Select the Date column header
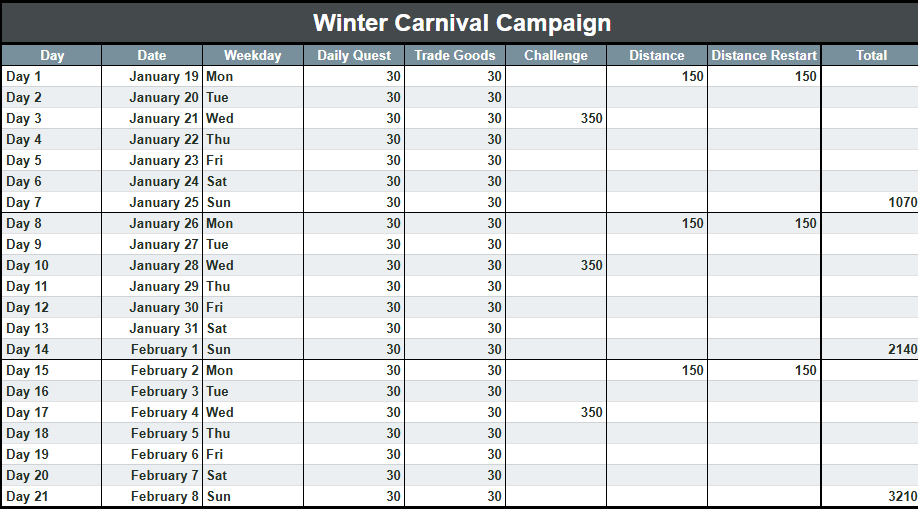 point(152,55)
